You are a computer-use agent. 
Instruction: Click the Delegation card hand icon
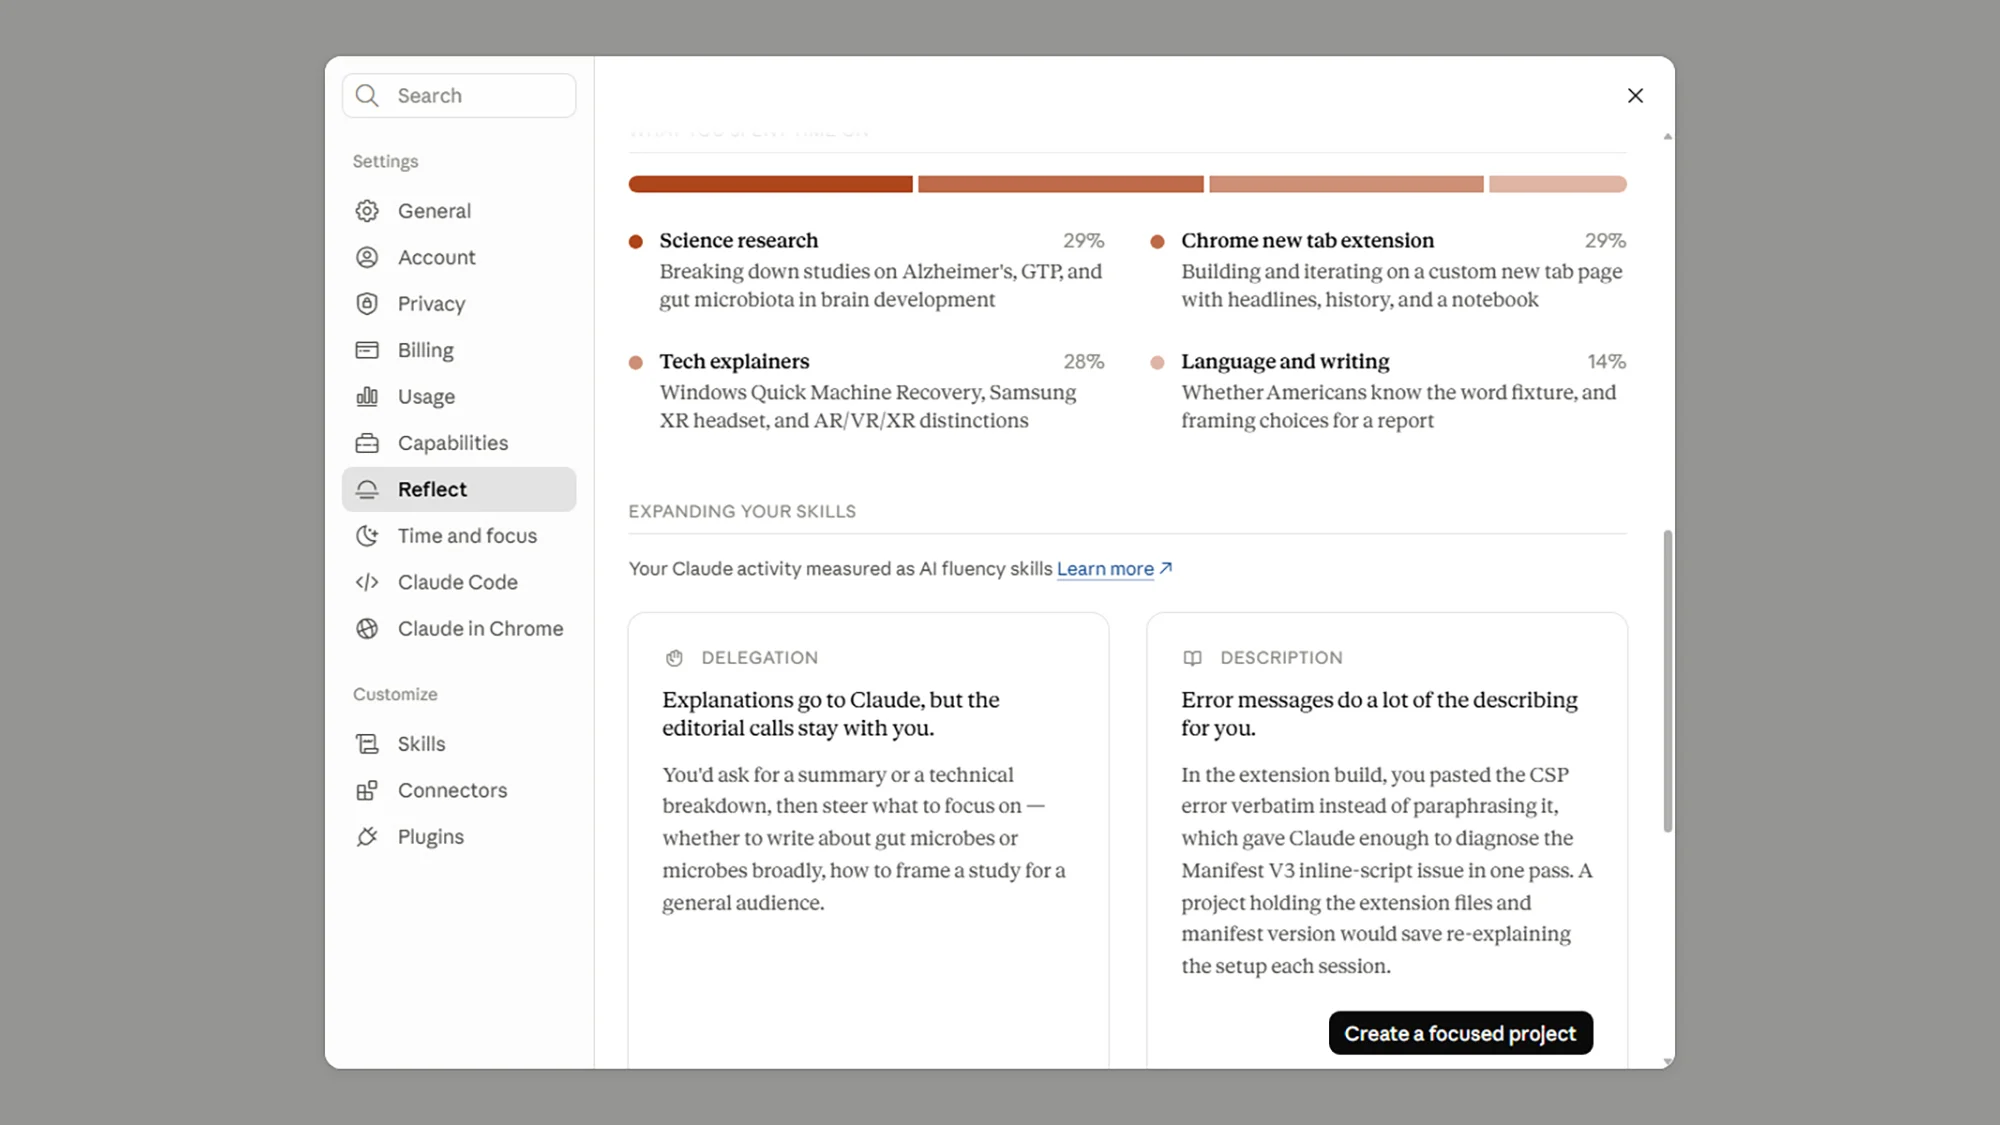point(674,658)
